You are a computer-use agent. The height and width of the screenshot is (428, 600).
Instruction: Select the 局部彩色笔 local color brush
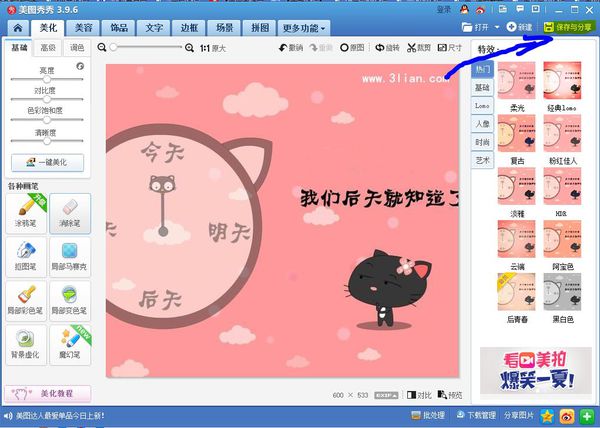click(26, 301)
